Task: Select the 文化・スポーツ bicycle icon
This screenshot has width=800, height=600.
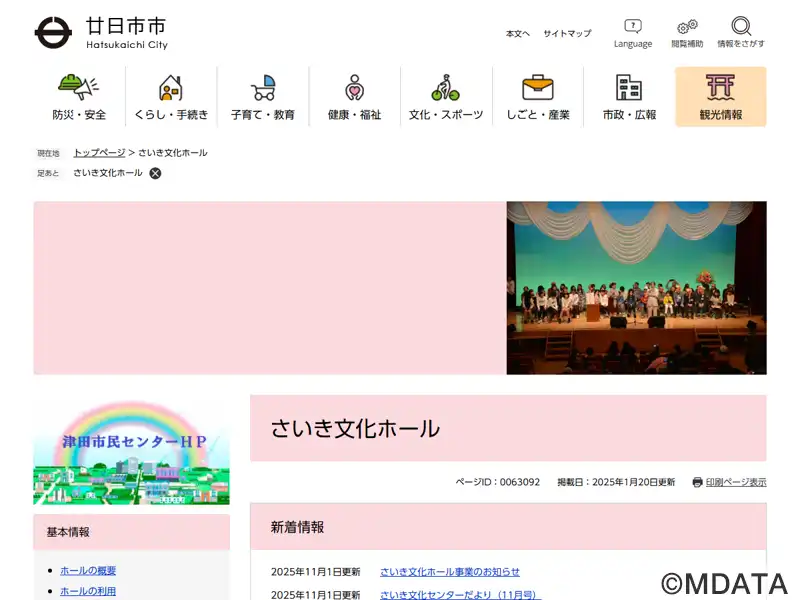Action: [x=445, y=87]
